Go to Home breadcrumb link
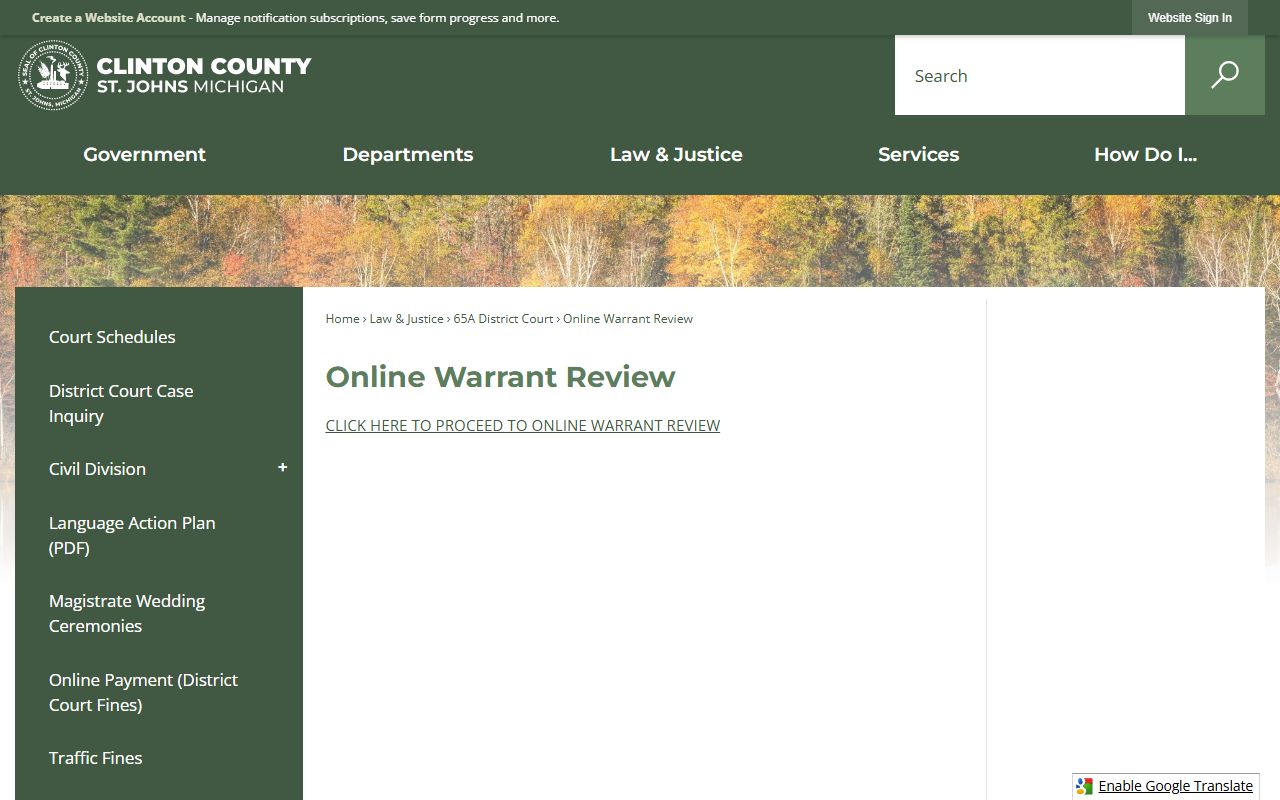This screenshot has height=800, width=1280. point(342,318)
